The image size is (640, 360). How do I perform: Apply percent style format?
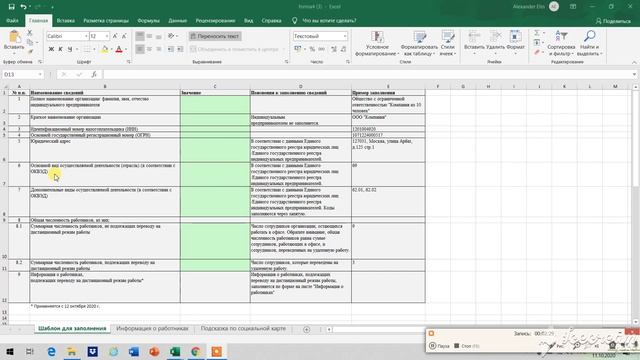[x=312, y=49]
